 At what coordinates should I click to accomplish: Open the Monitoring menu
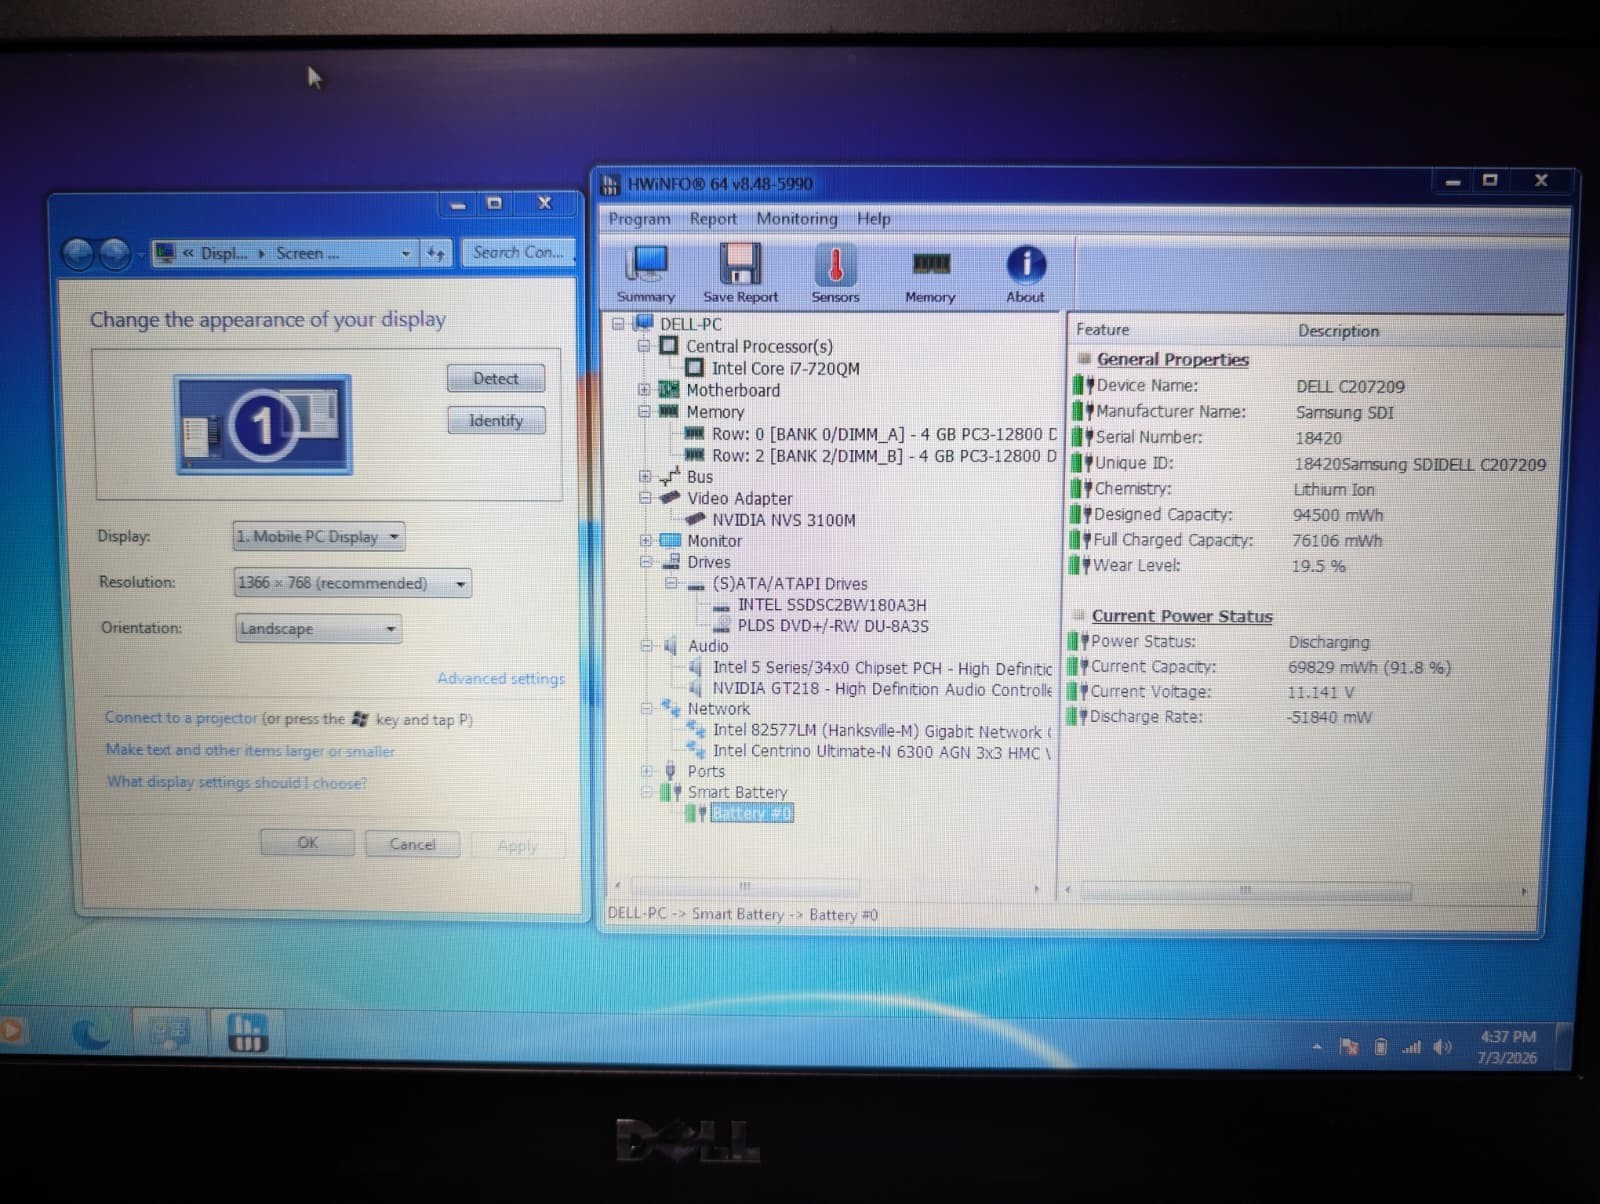click(797, 218)
